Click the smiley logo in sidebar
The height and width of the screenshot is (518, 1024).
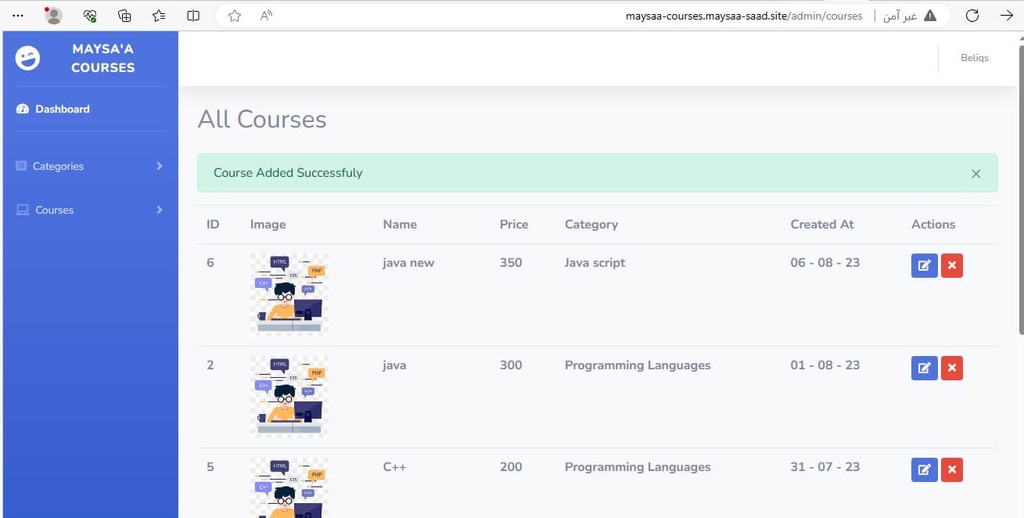(x=27, y=58)
